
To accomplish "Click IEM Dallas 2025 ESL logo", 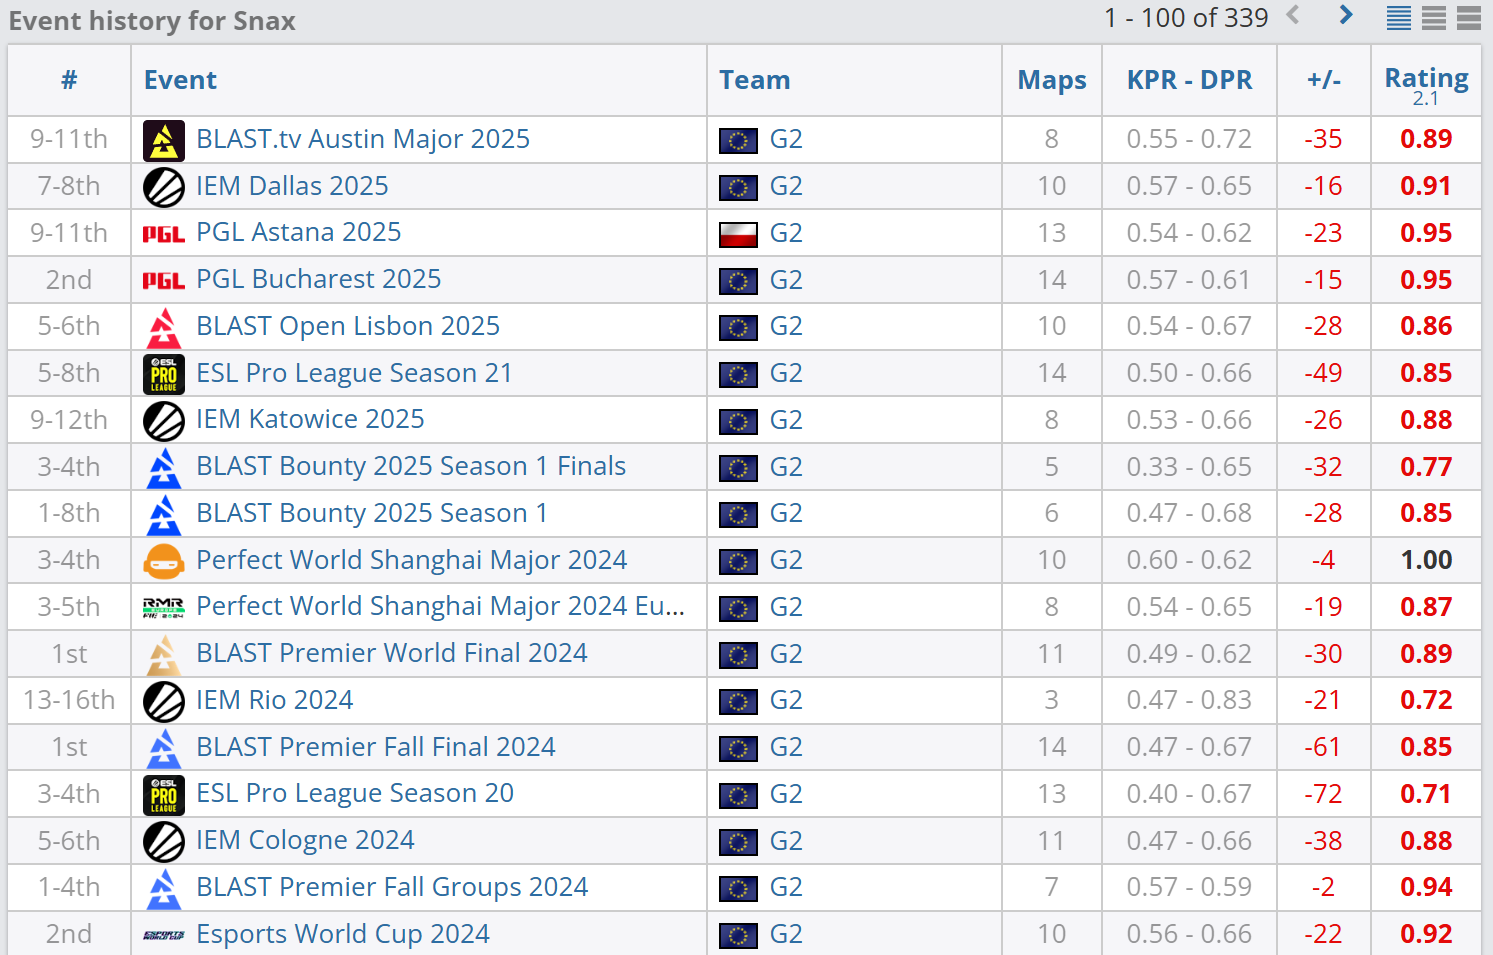I will [x=164, y=187].
